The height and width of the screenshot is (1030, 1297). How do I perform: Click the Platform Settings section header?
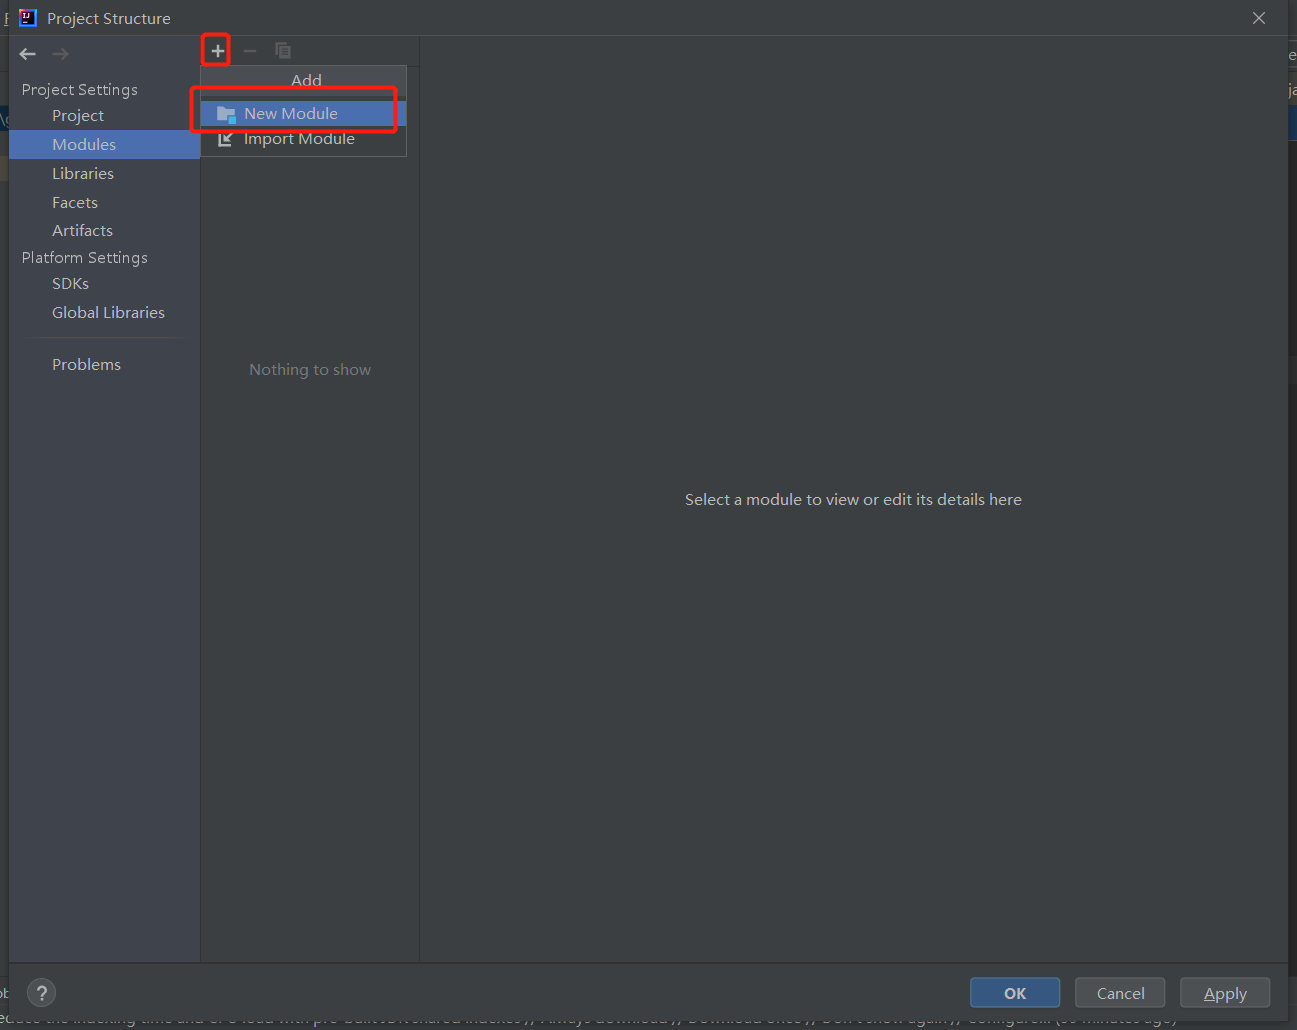pos(85,258)
